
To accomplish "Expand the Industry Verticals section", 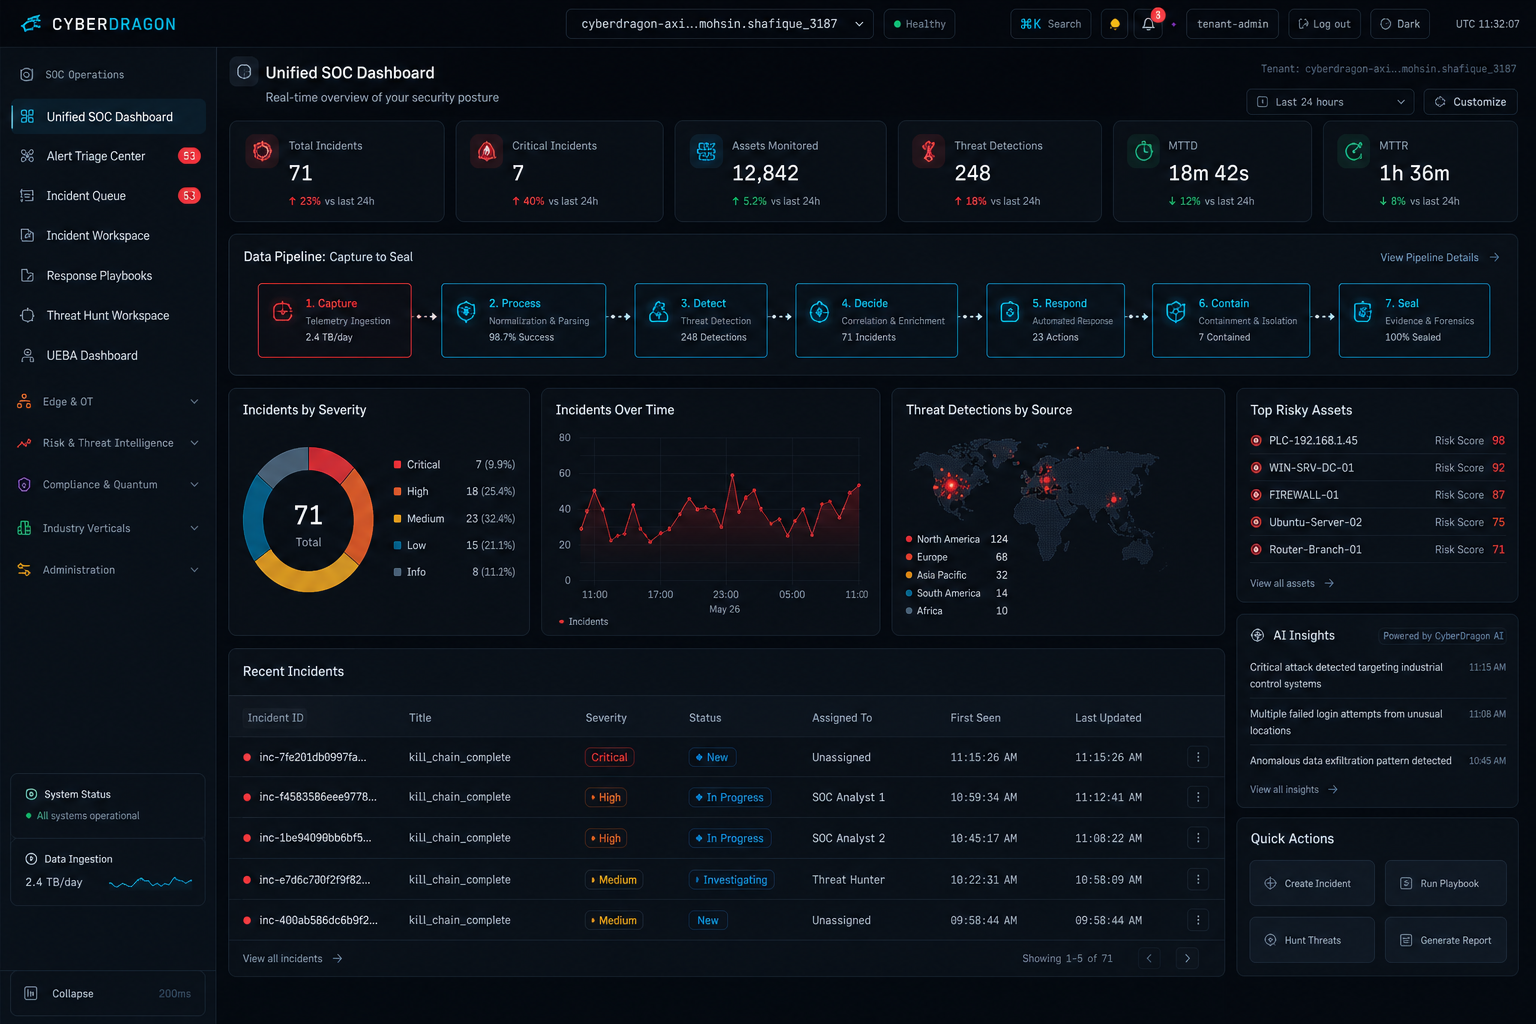I will pyautogui.click(x=108, y=528).
